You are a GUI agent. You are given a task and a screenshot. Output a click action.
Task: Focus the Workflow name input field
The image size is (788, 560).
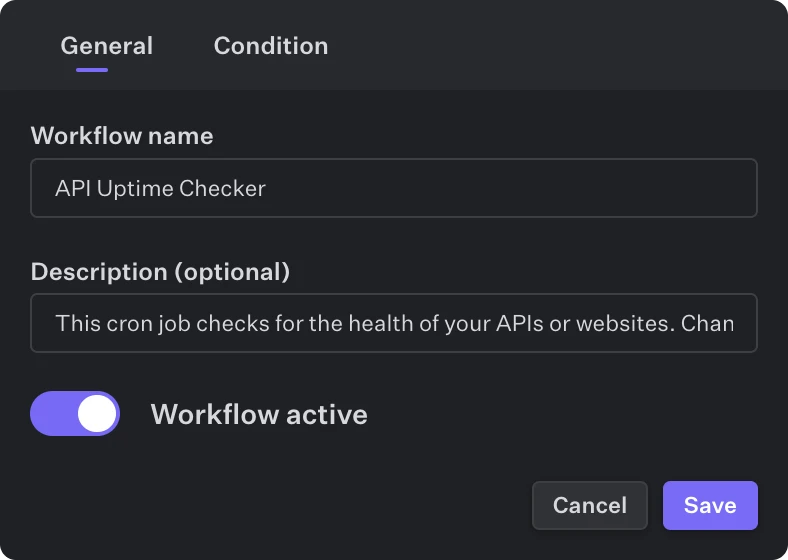[x=394, y=188]
